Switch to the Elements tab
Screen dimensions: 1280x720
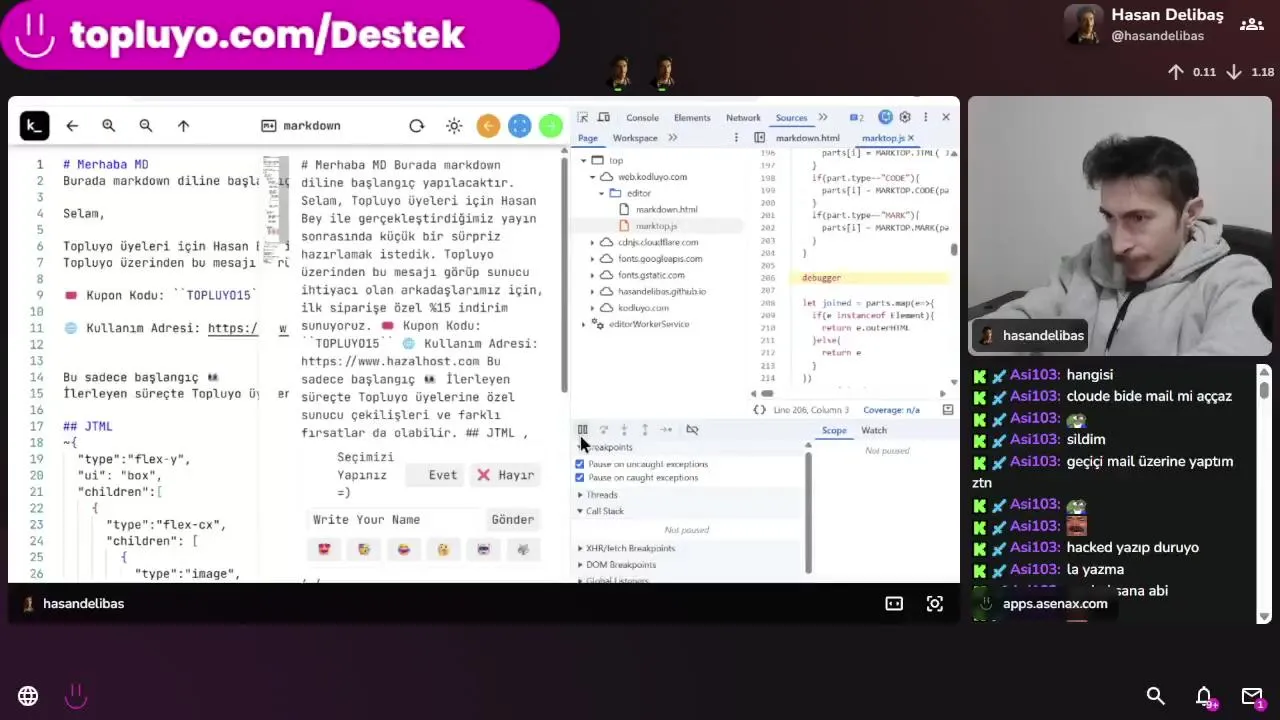pyautogui.click(x=692, y=118)
